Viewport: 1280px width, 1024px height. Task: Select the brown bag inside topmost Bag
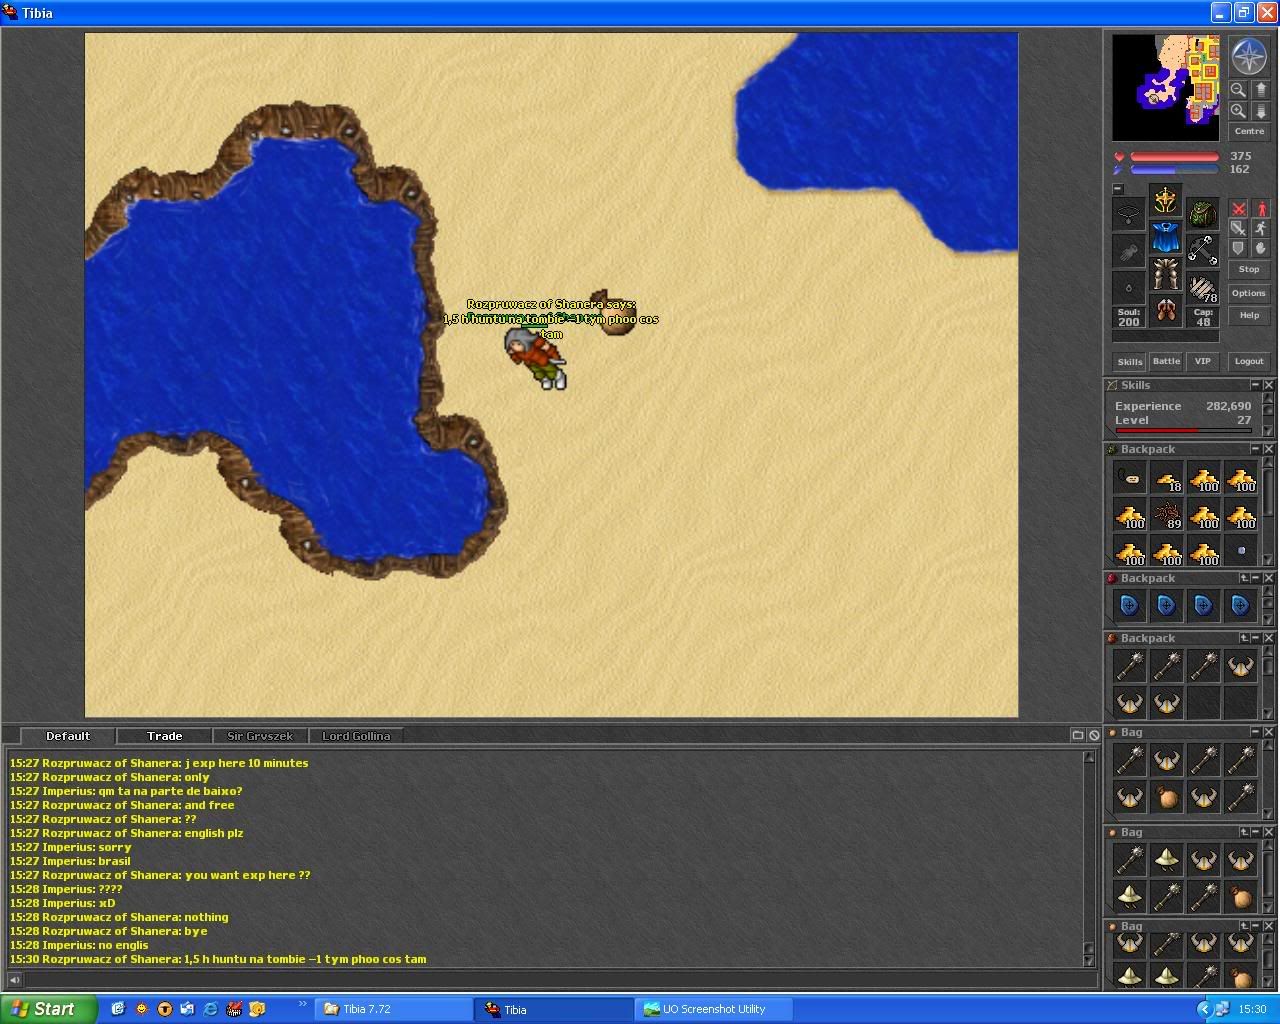[x=1167, y=797]
